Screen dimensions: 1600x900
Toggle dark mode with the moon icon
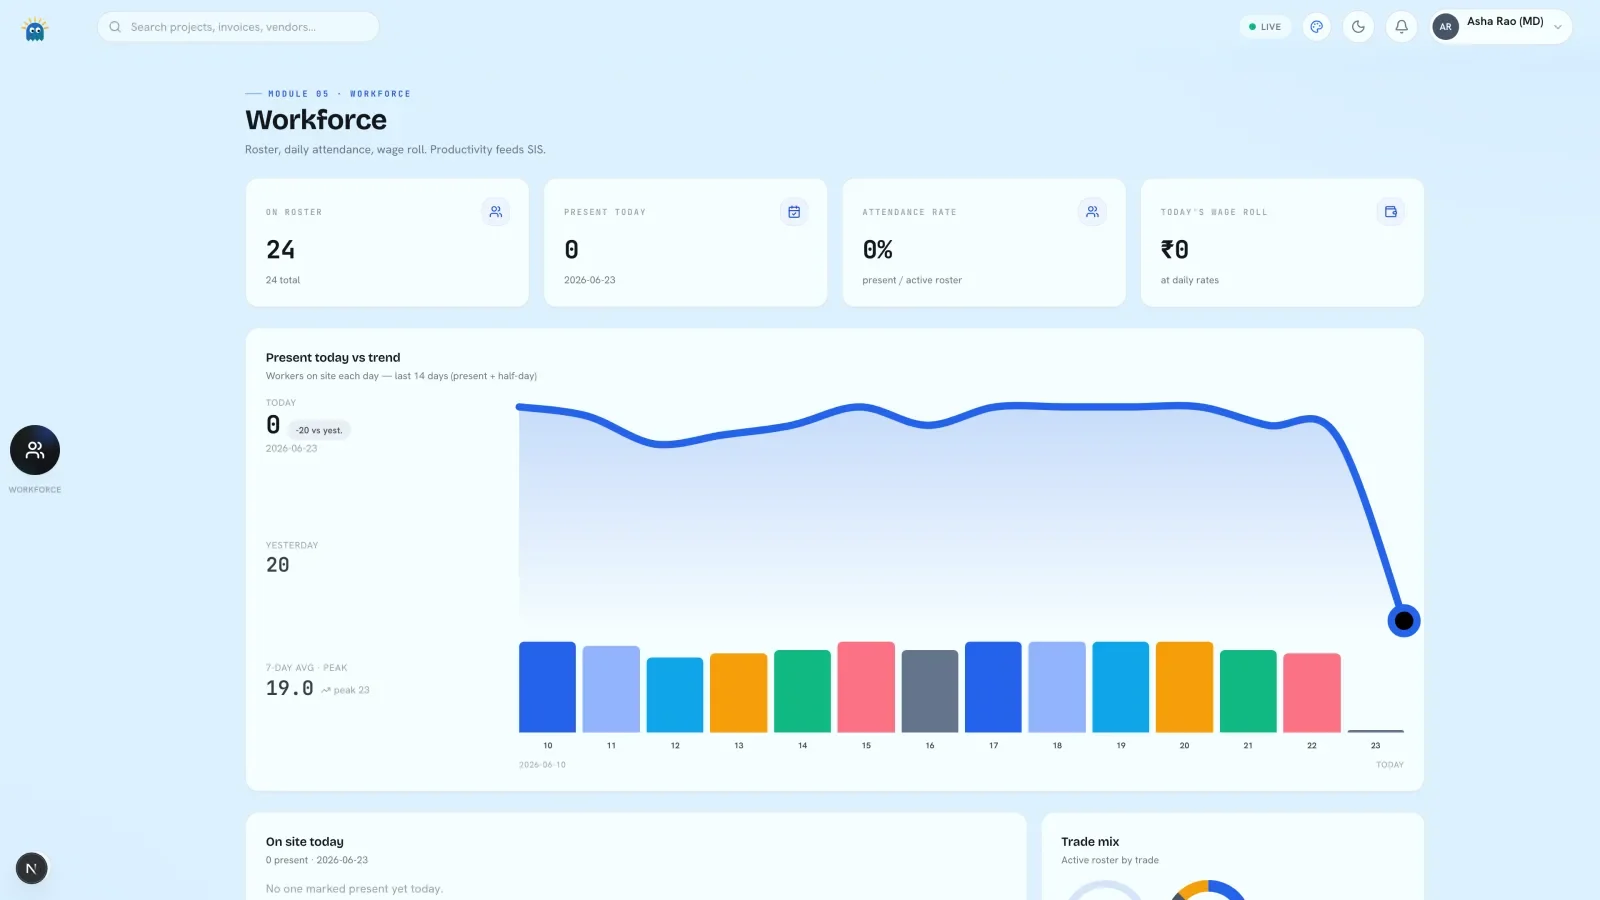[x=1358, y=27]
